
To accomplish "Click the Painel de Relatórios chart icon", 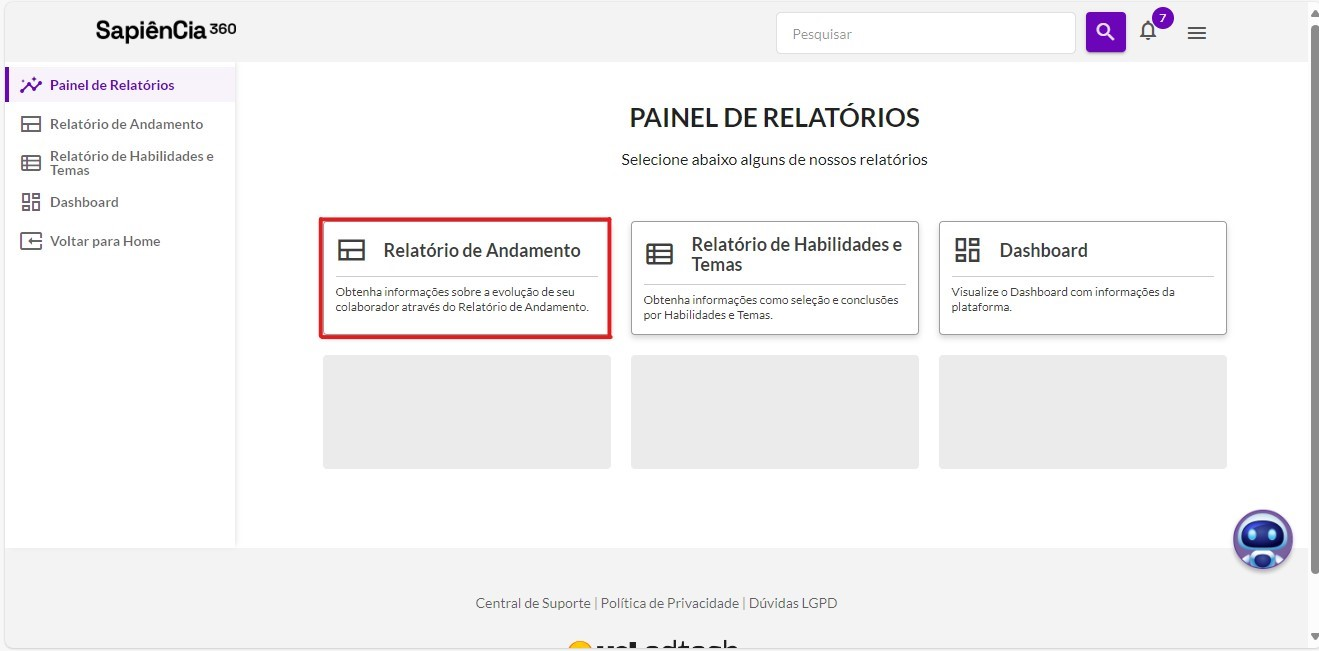I will click(x=31, y=85).
